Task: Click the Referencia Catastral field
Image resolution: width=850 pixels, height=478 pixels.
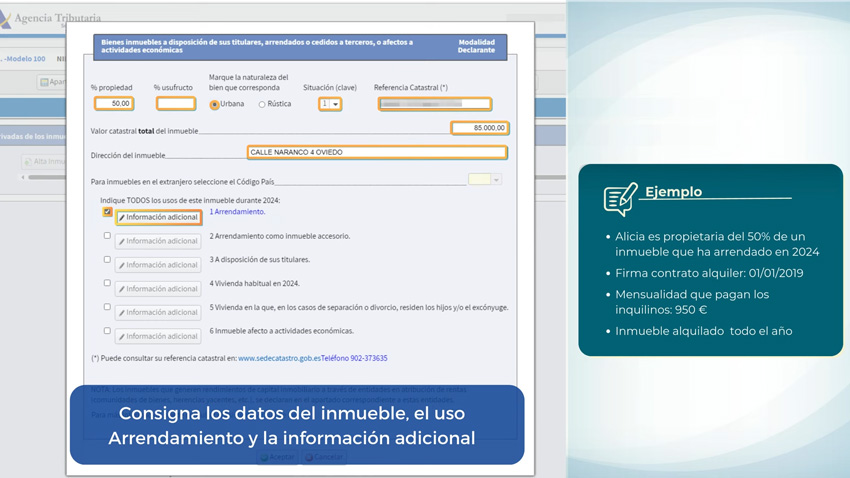Action: [x=434, y=104]
